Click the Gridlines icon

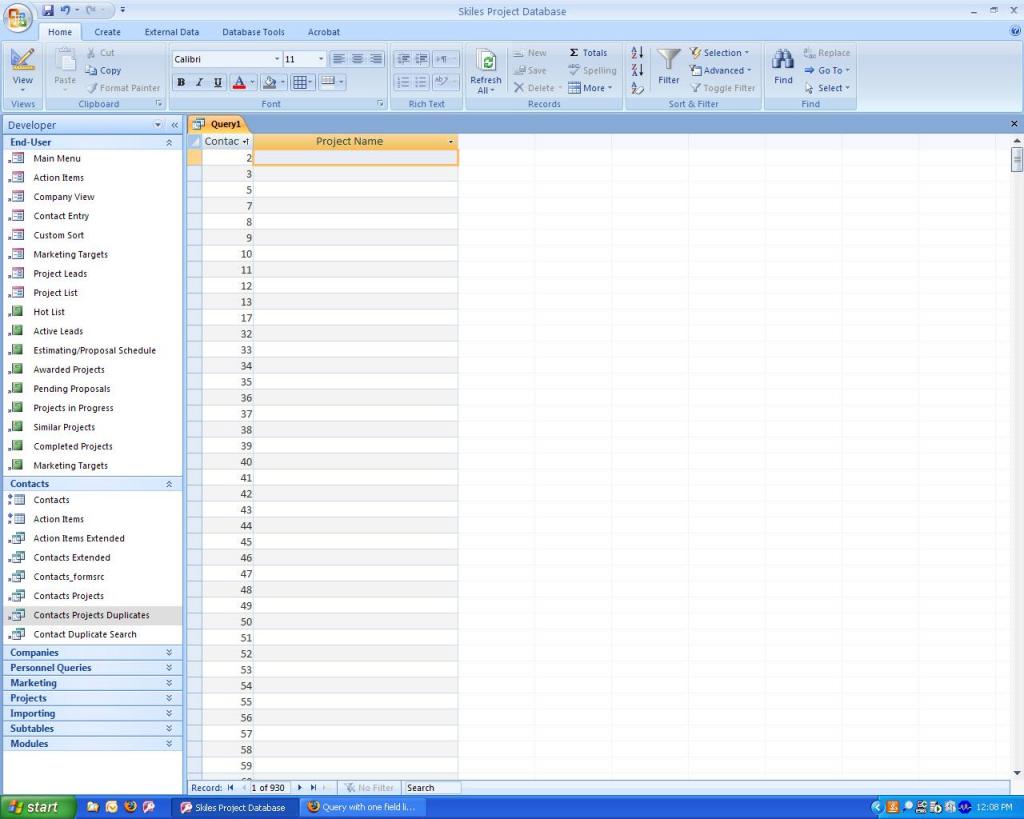(300, 82)
